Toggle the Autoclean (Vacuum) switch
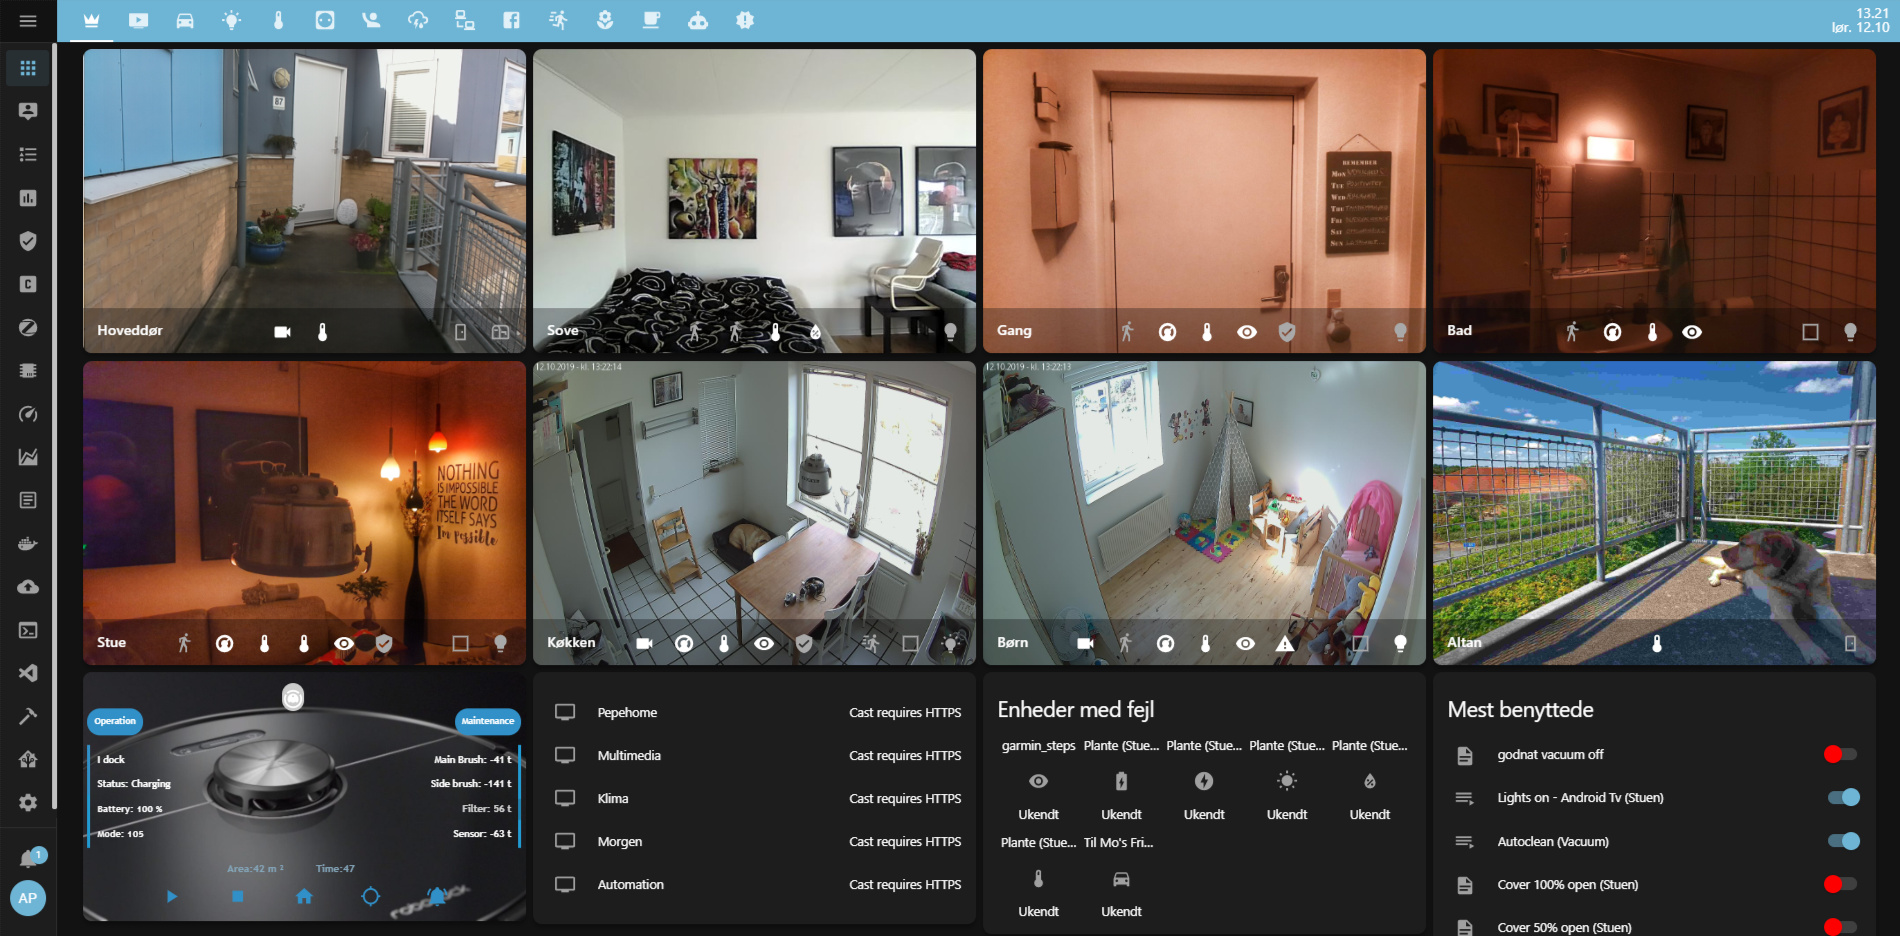The height and width of the screenshot is (936, 1900). (1844, 841)
